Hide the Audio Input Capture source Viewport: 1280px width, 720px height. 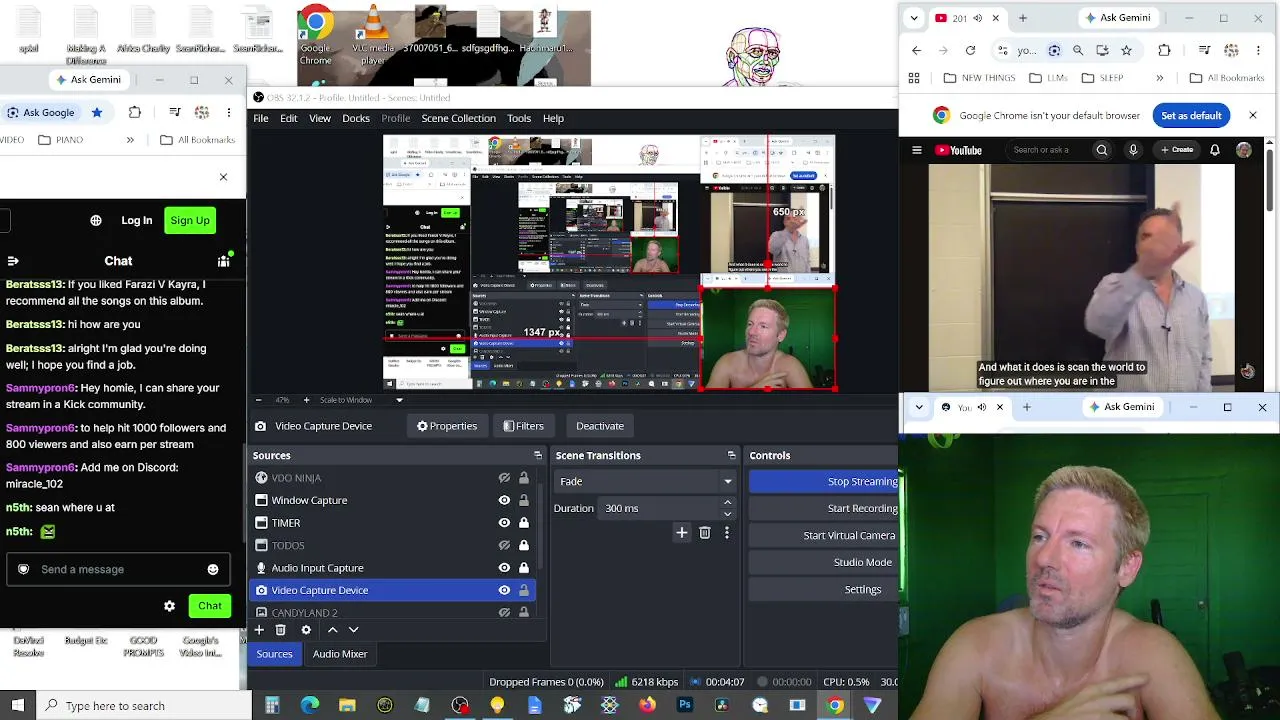point(504,568)
